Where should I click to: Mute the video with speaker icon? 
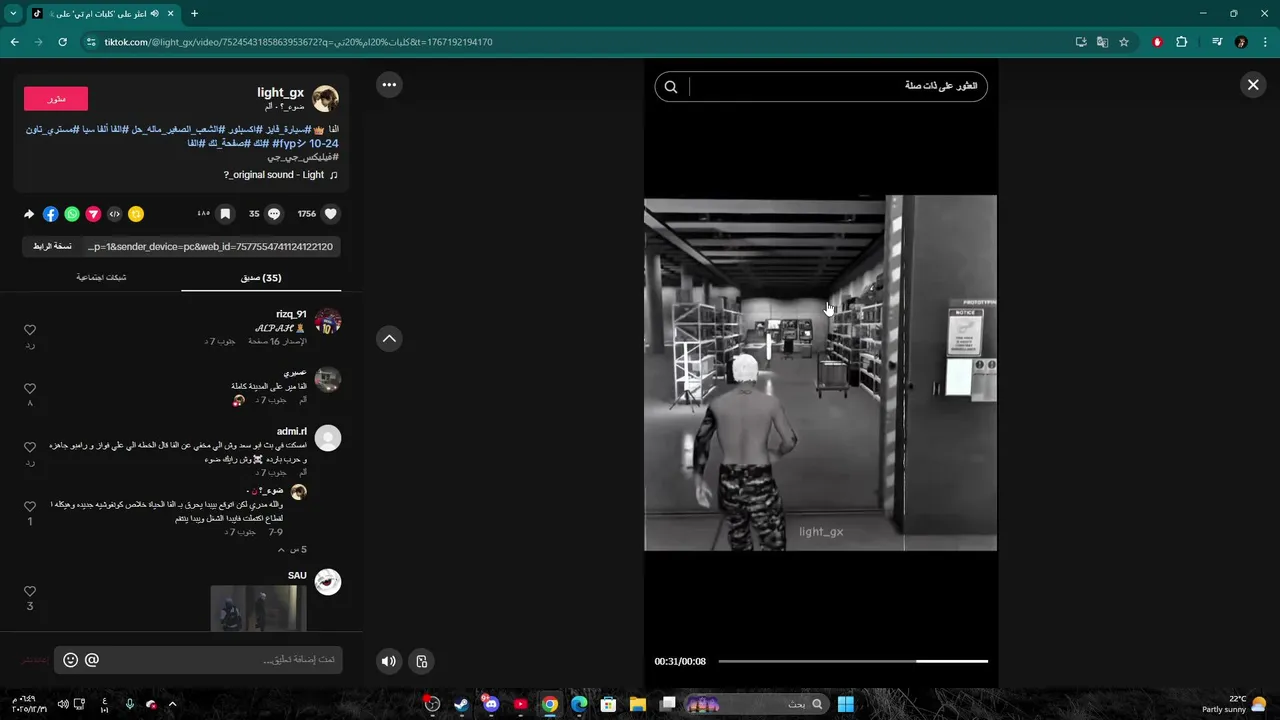click(388, 661)
